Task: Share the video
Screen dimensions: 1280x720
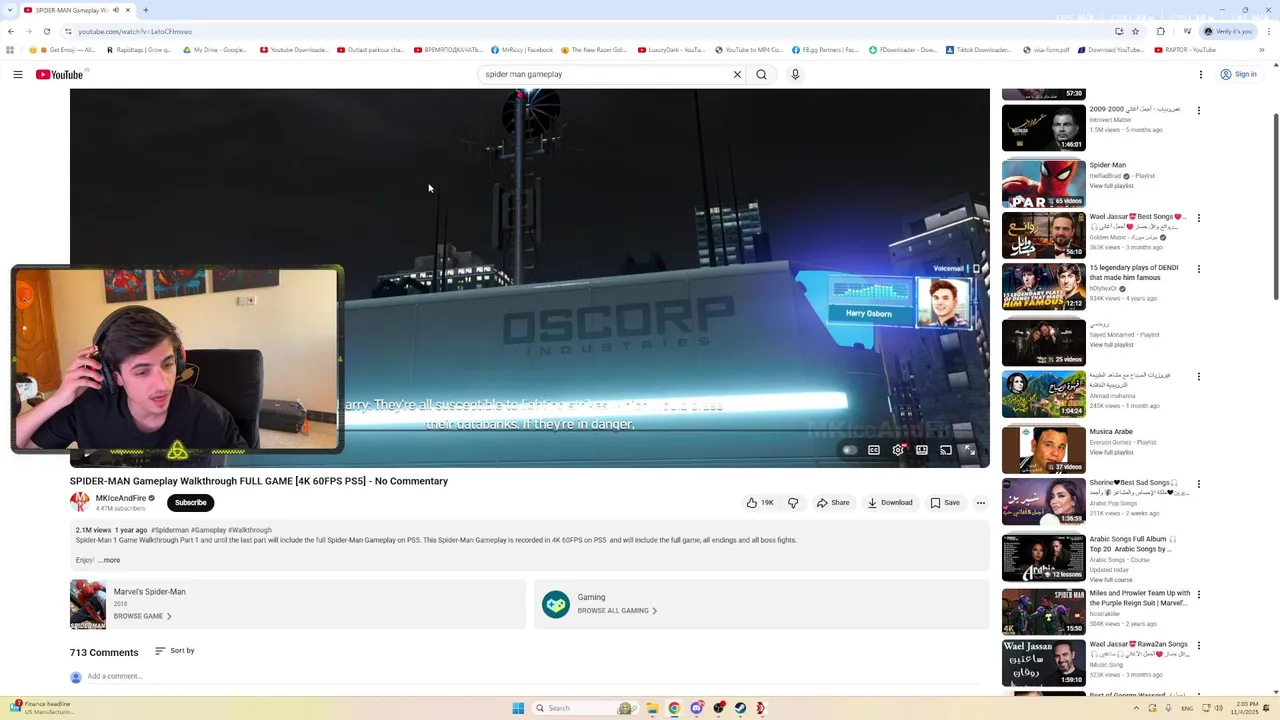Action: [833, 503]
